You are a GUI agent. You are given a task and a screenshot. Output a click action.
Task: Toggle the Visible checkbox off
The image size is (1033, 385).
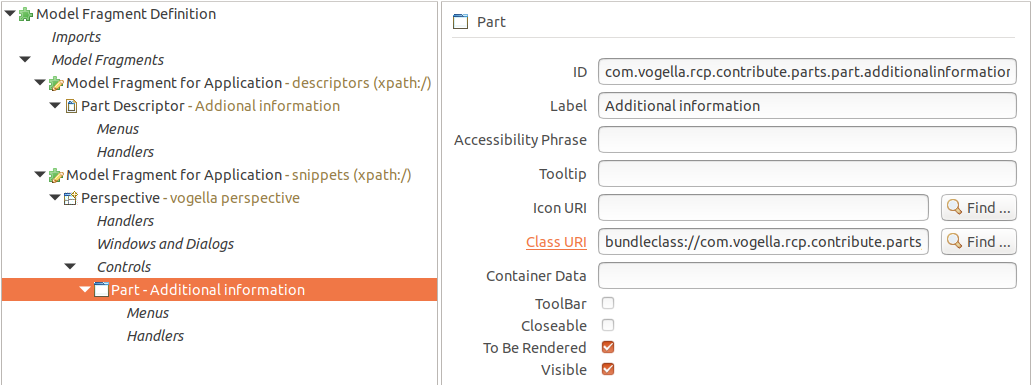(608, 369)
